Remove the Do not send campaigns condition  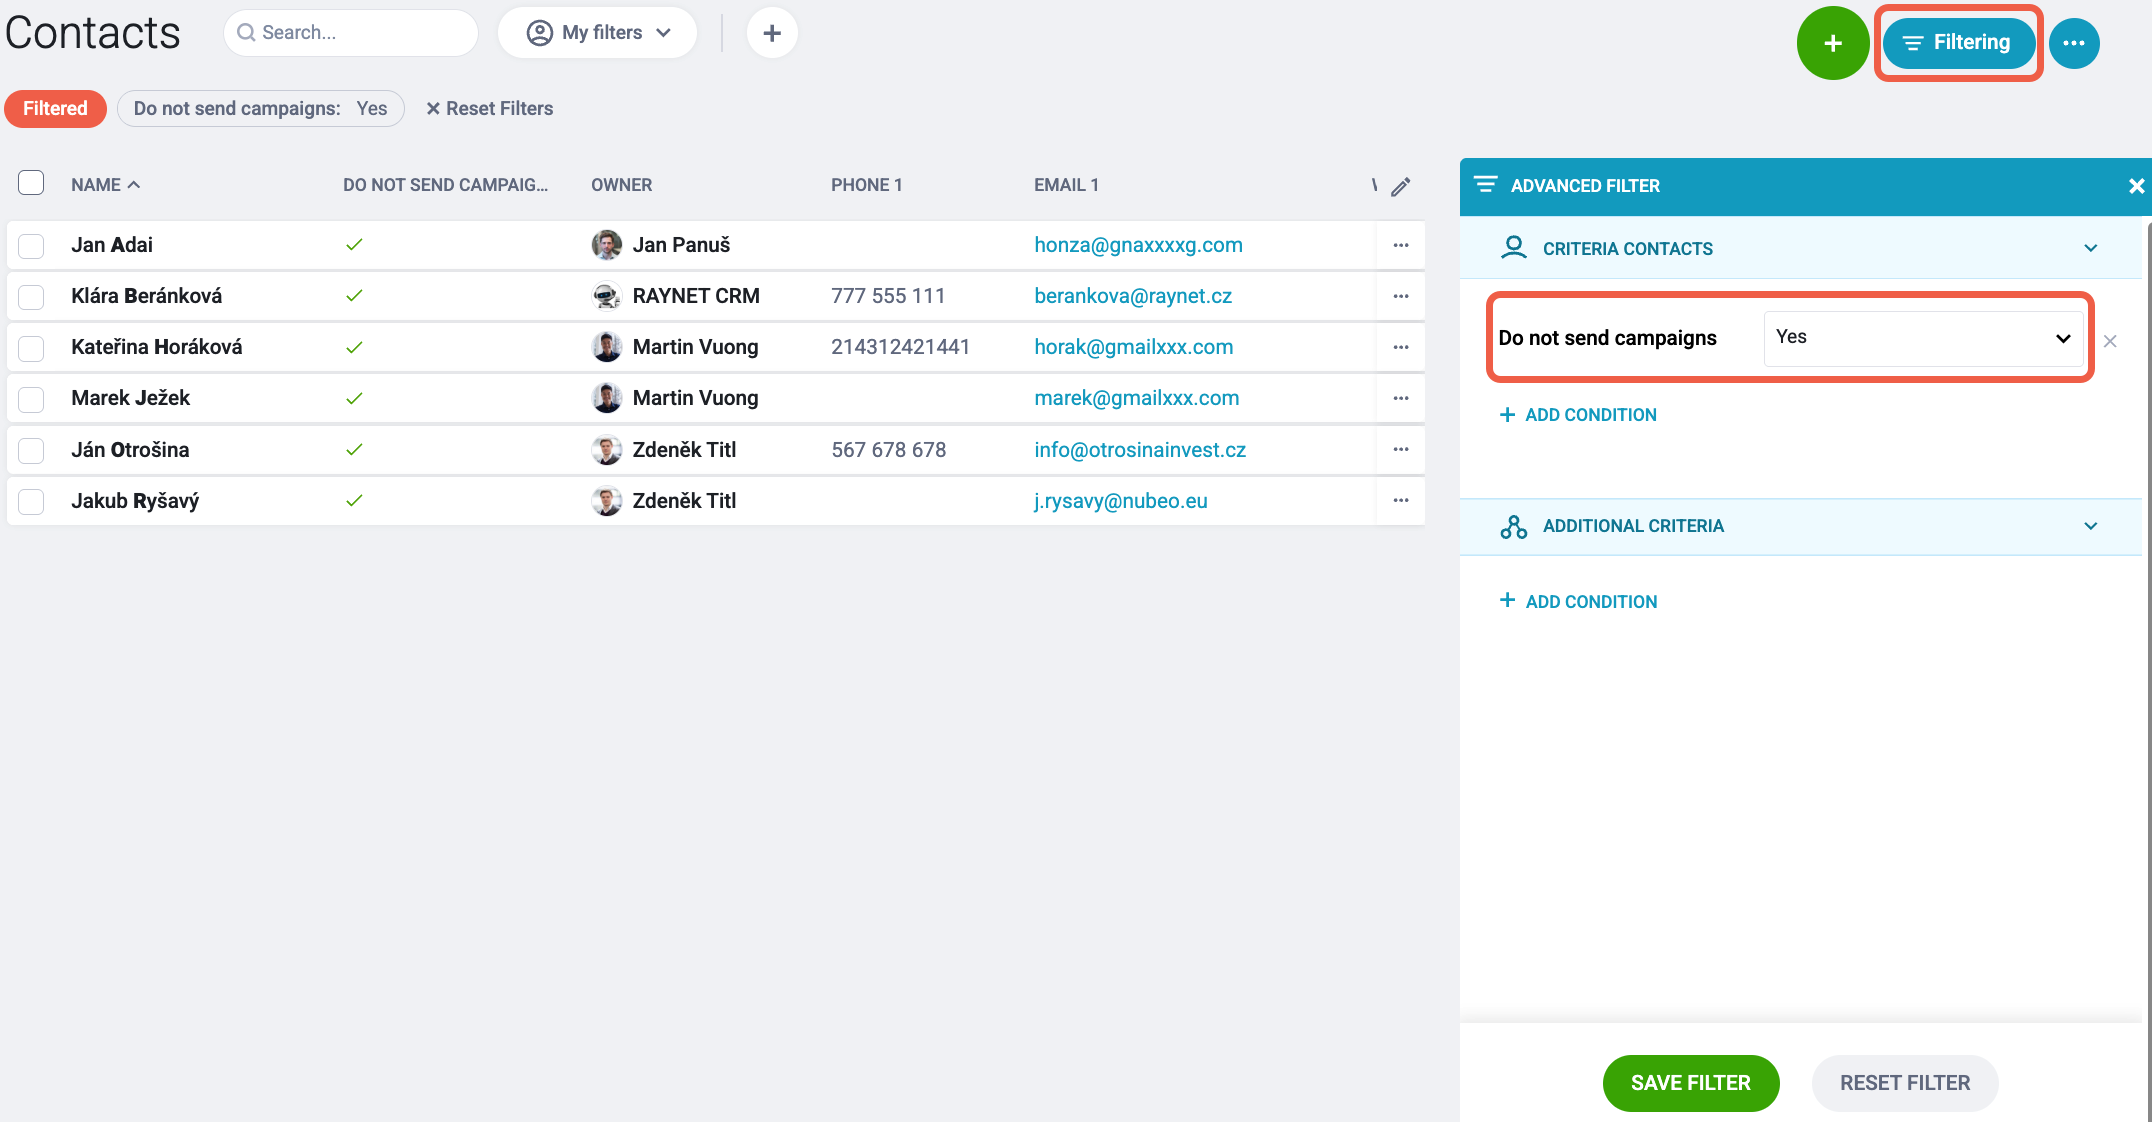pyautogui.click(x=2110, y=341)
